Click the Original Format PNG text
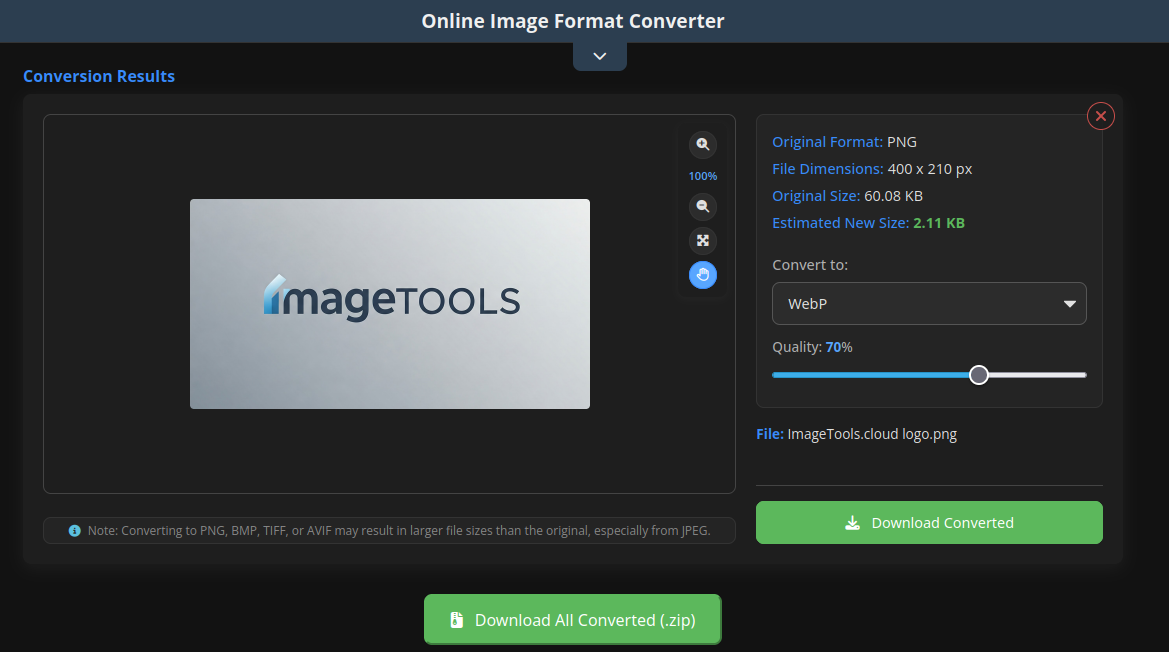Screen dimensions: 1169x652 point(844,142)
